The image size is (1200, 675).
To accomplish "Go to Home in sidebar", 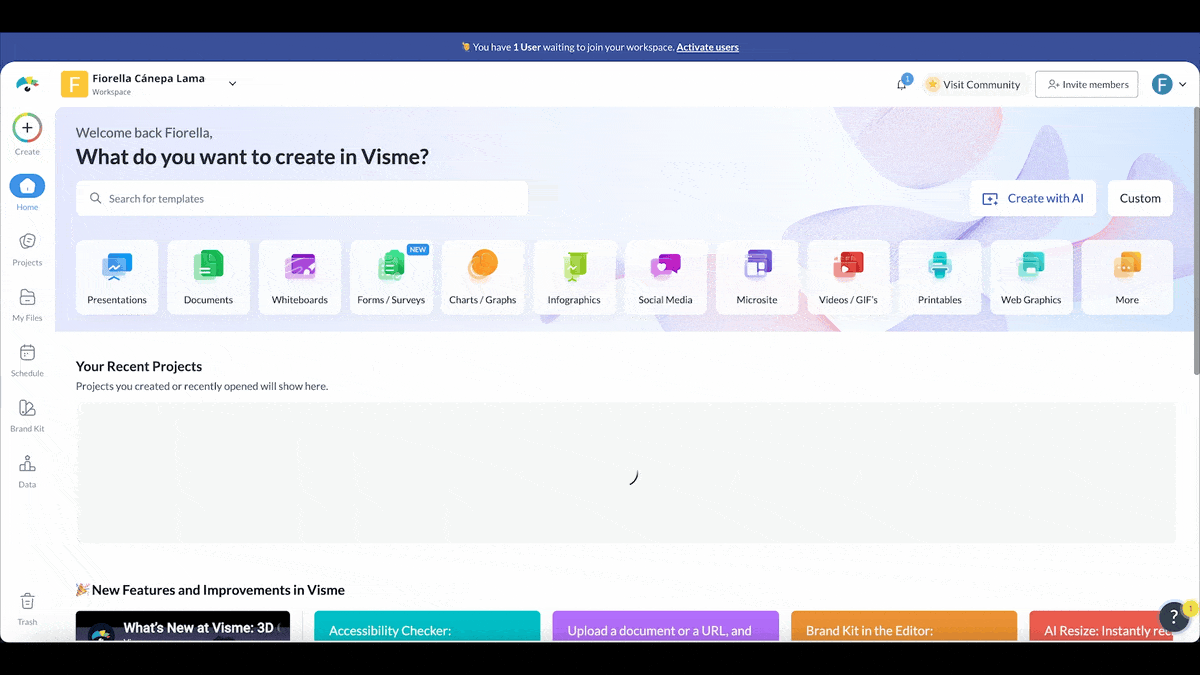I will pos(27,192).
